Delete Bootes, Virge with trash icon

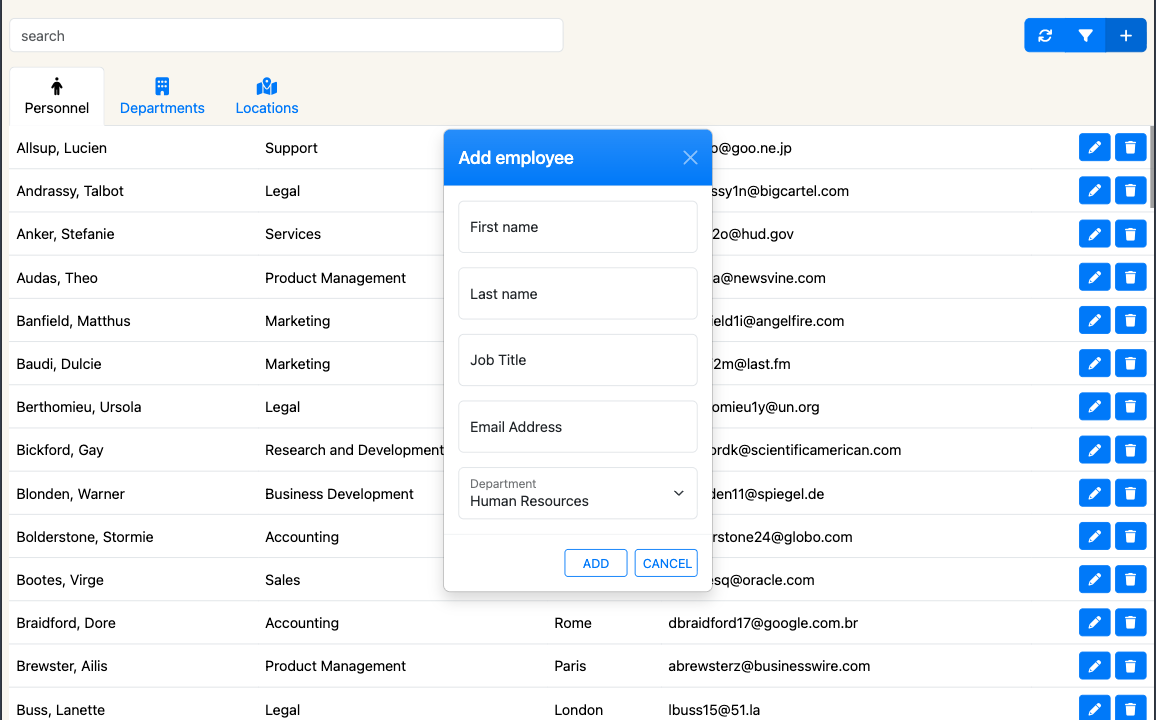pyautogui.click(x=1130, y=579)
